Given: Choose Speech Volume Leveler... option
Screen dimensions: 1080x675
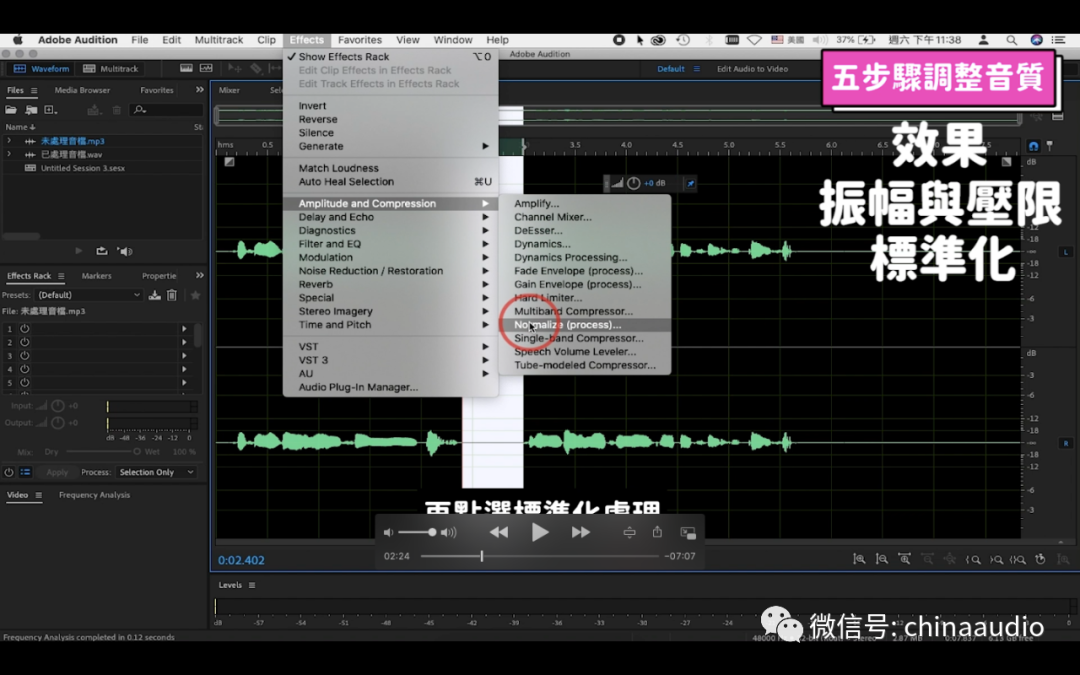Looking at the screenshot, I should click(x=585, y=351).
